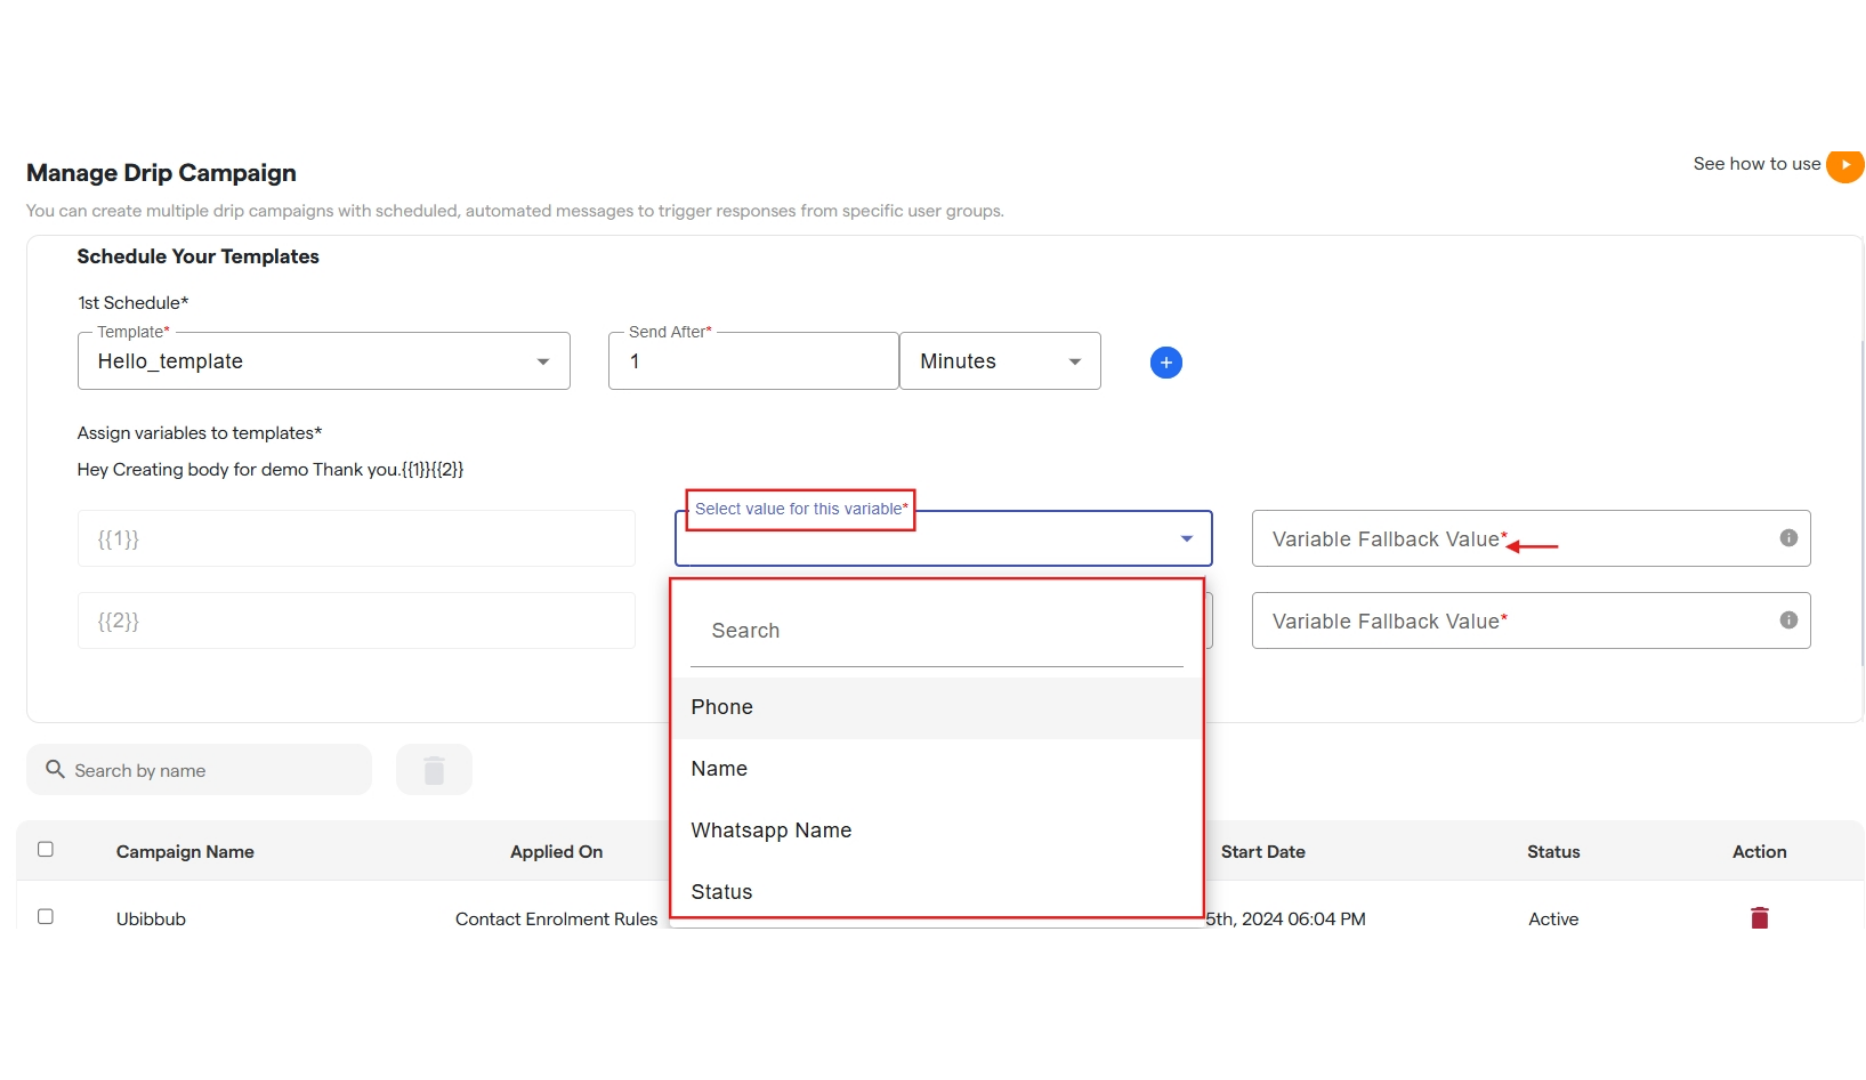The width and height of the screenshot is (1866, 1080).
Task: Click the dropdown Search field
Action: [936, 631]
